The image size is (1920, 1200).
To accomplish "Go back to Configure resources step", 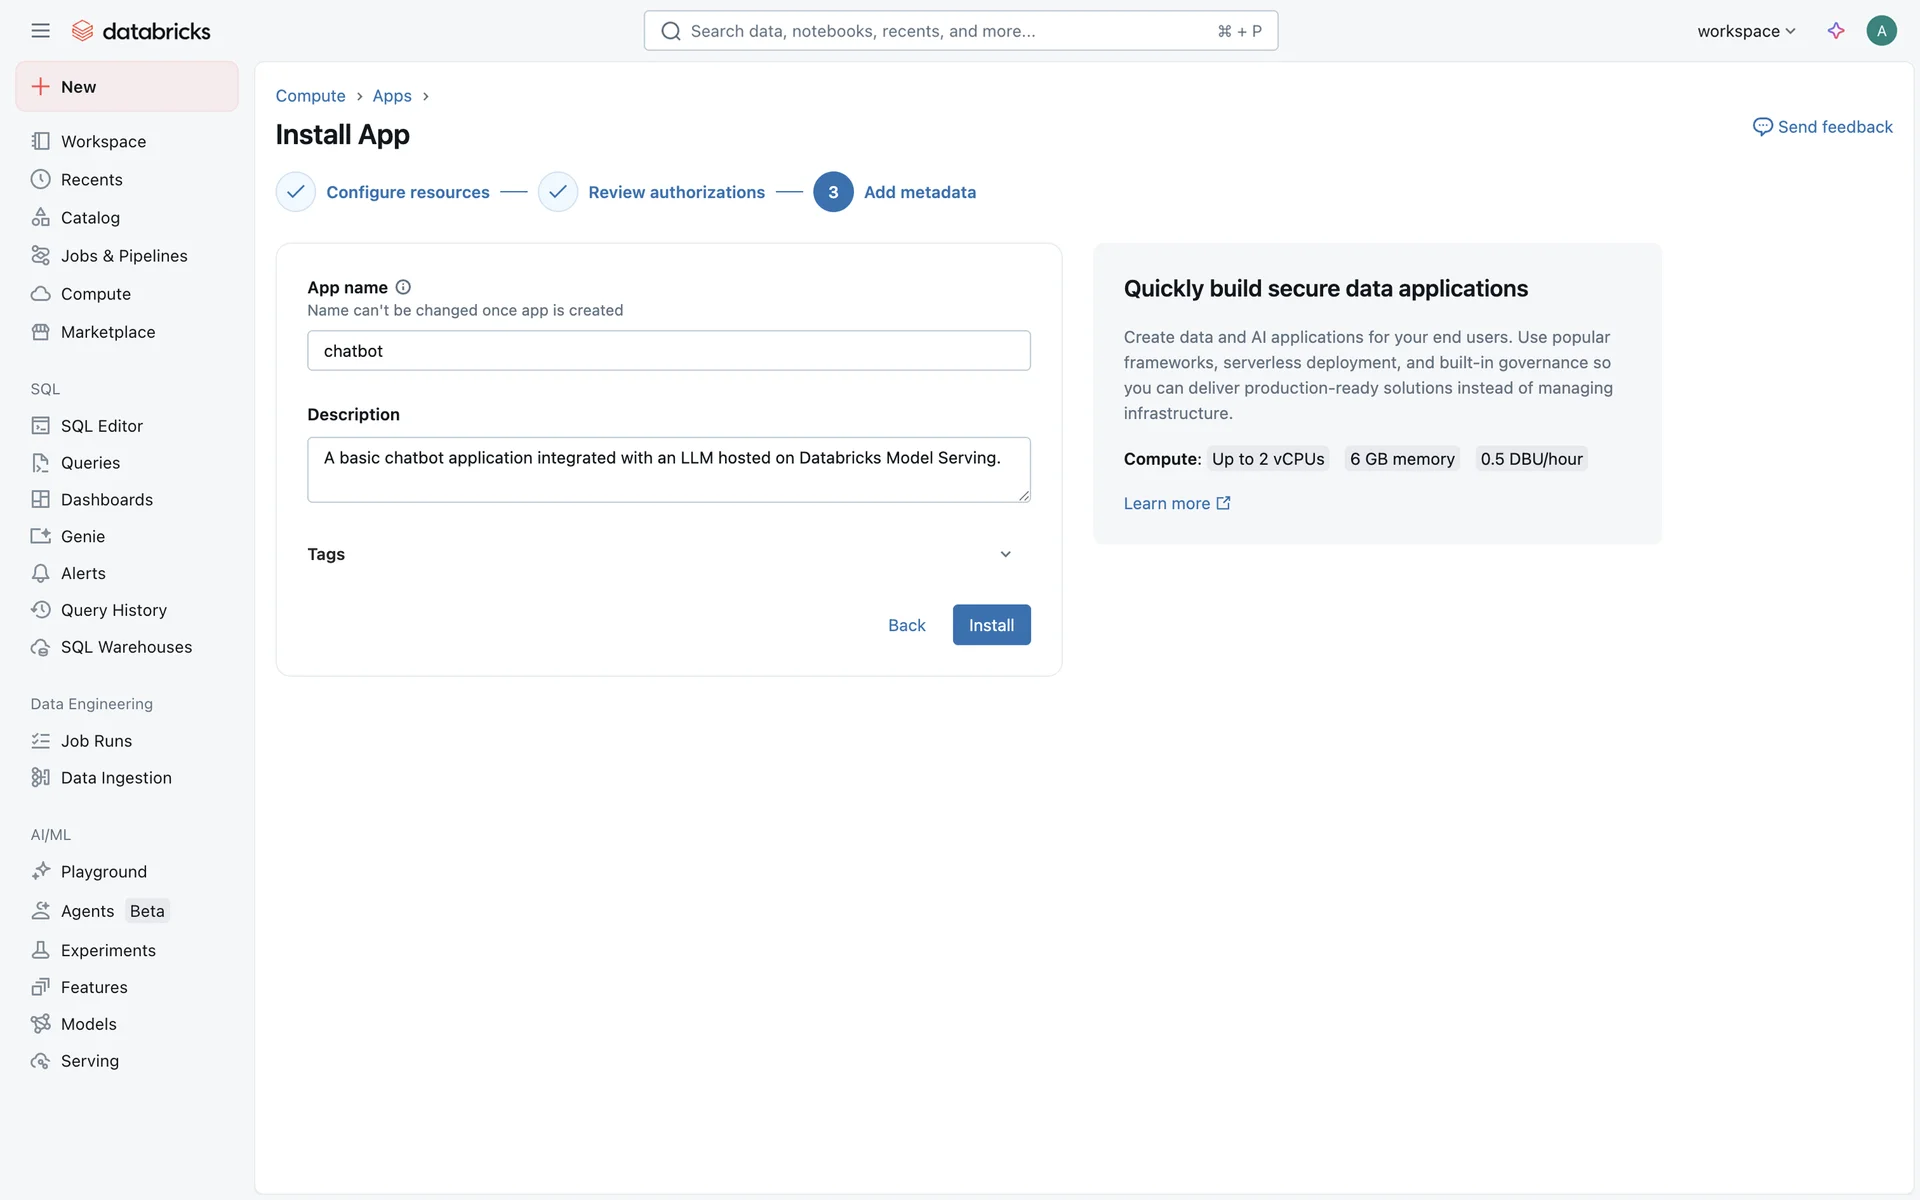I will (x=407, y=192).
